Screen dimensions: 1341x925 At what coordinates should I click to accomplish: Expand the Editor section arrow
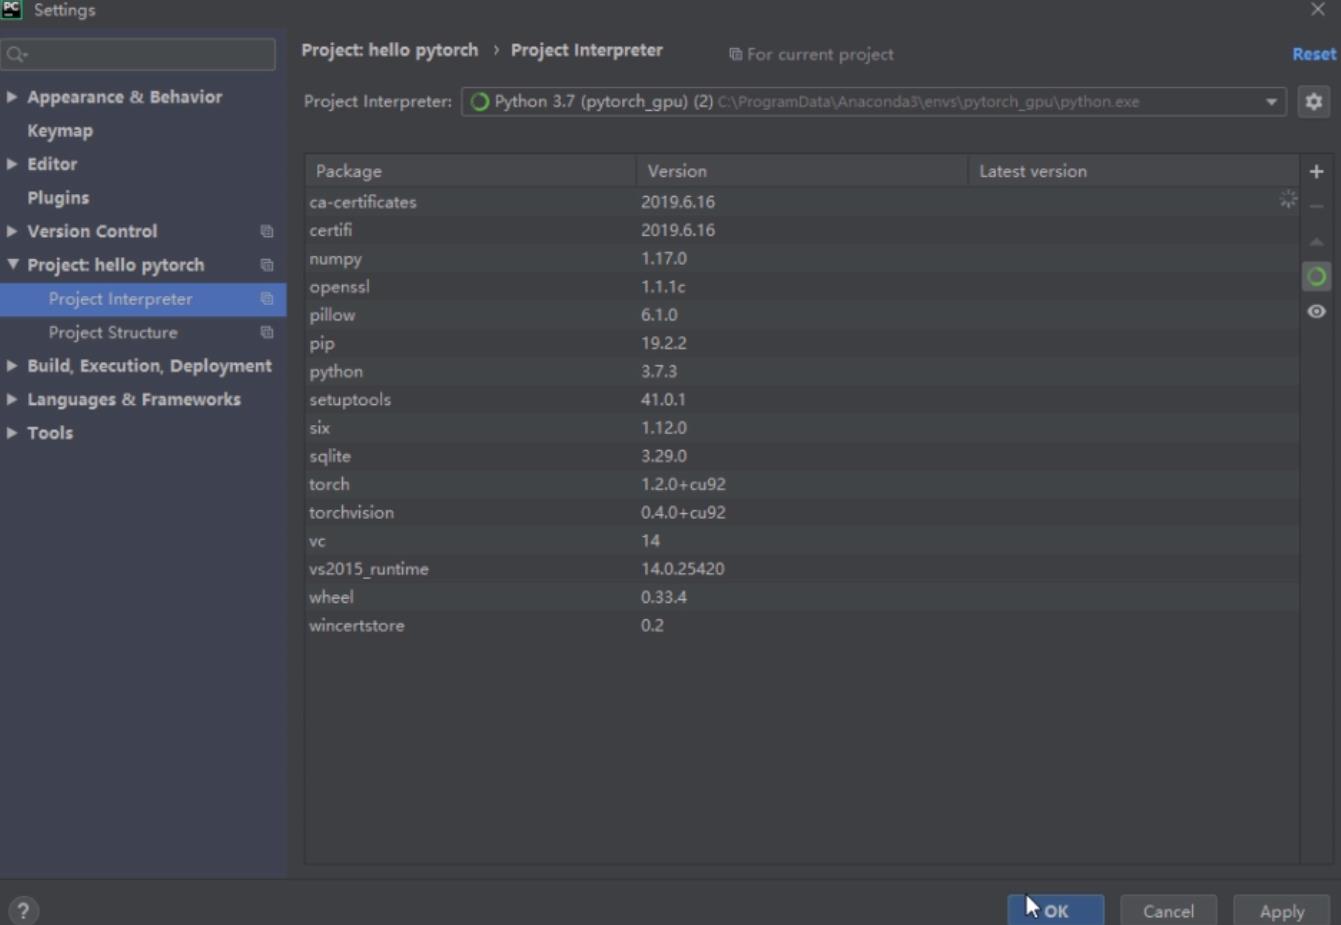[x=12, y=164]
